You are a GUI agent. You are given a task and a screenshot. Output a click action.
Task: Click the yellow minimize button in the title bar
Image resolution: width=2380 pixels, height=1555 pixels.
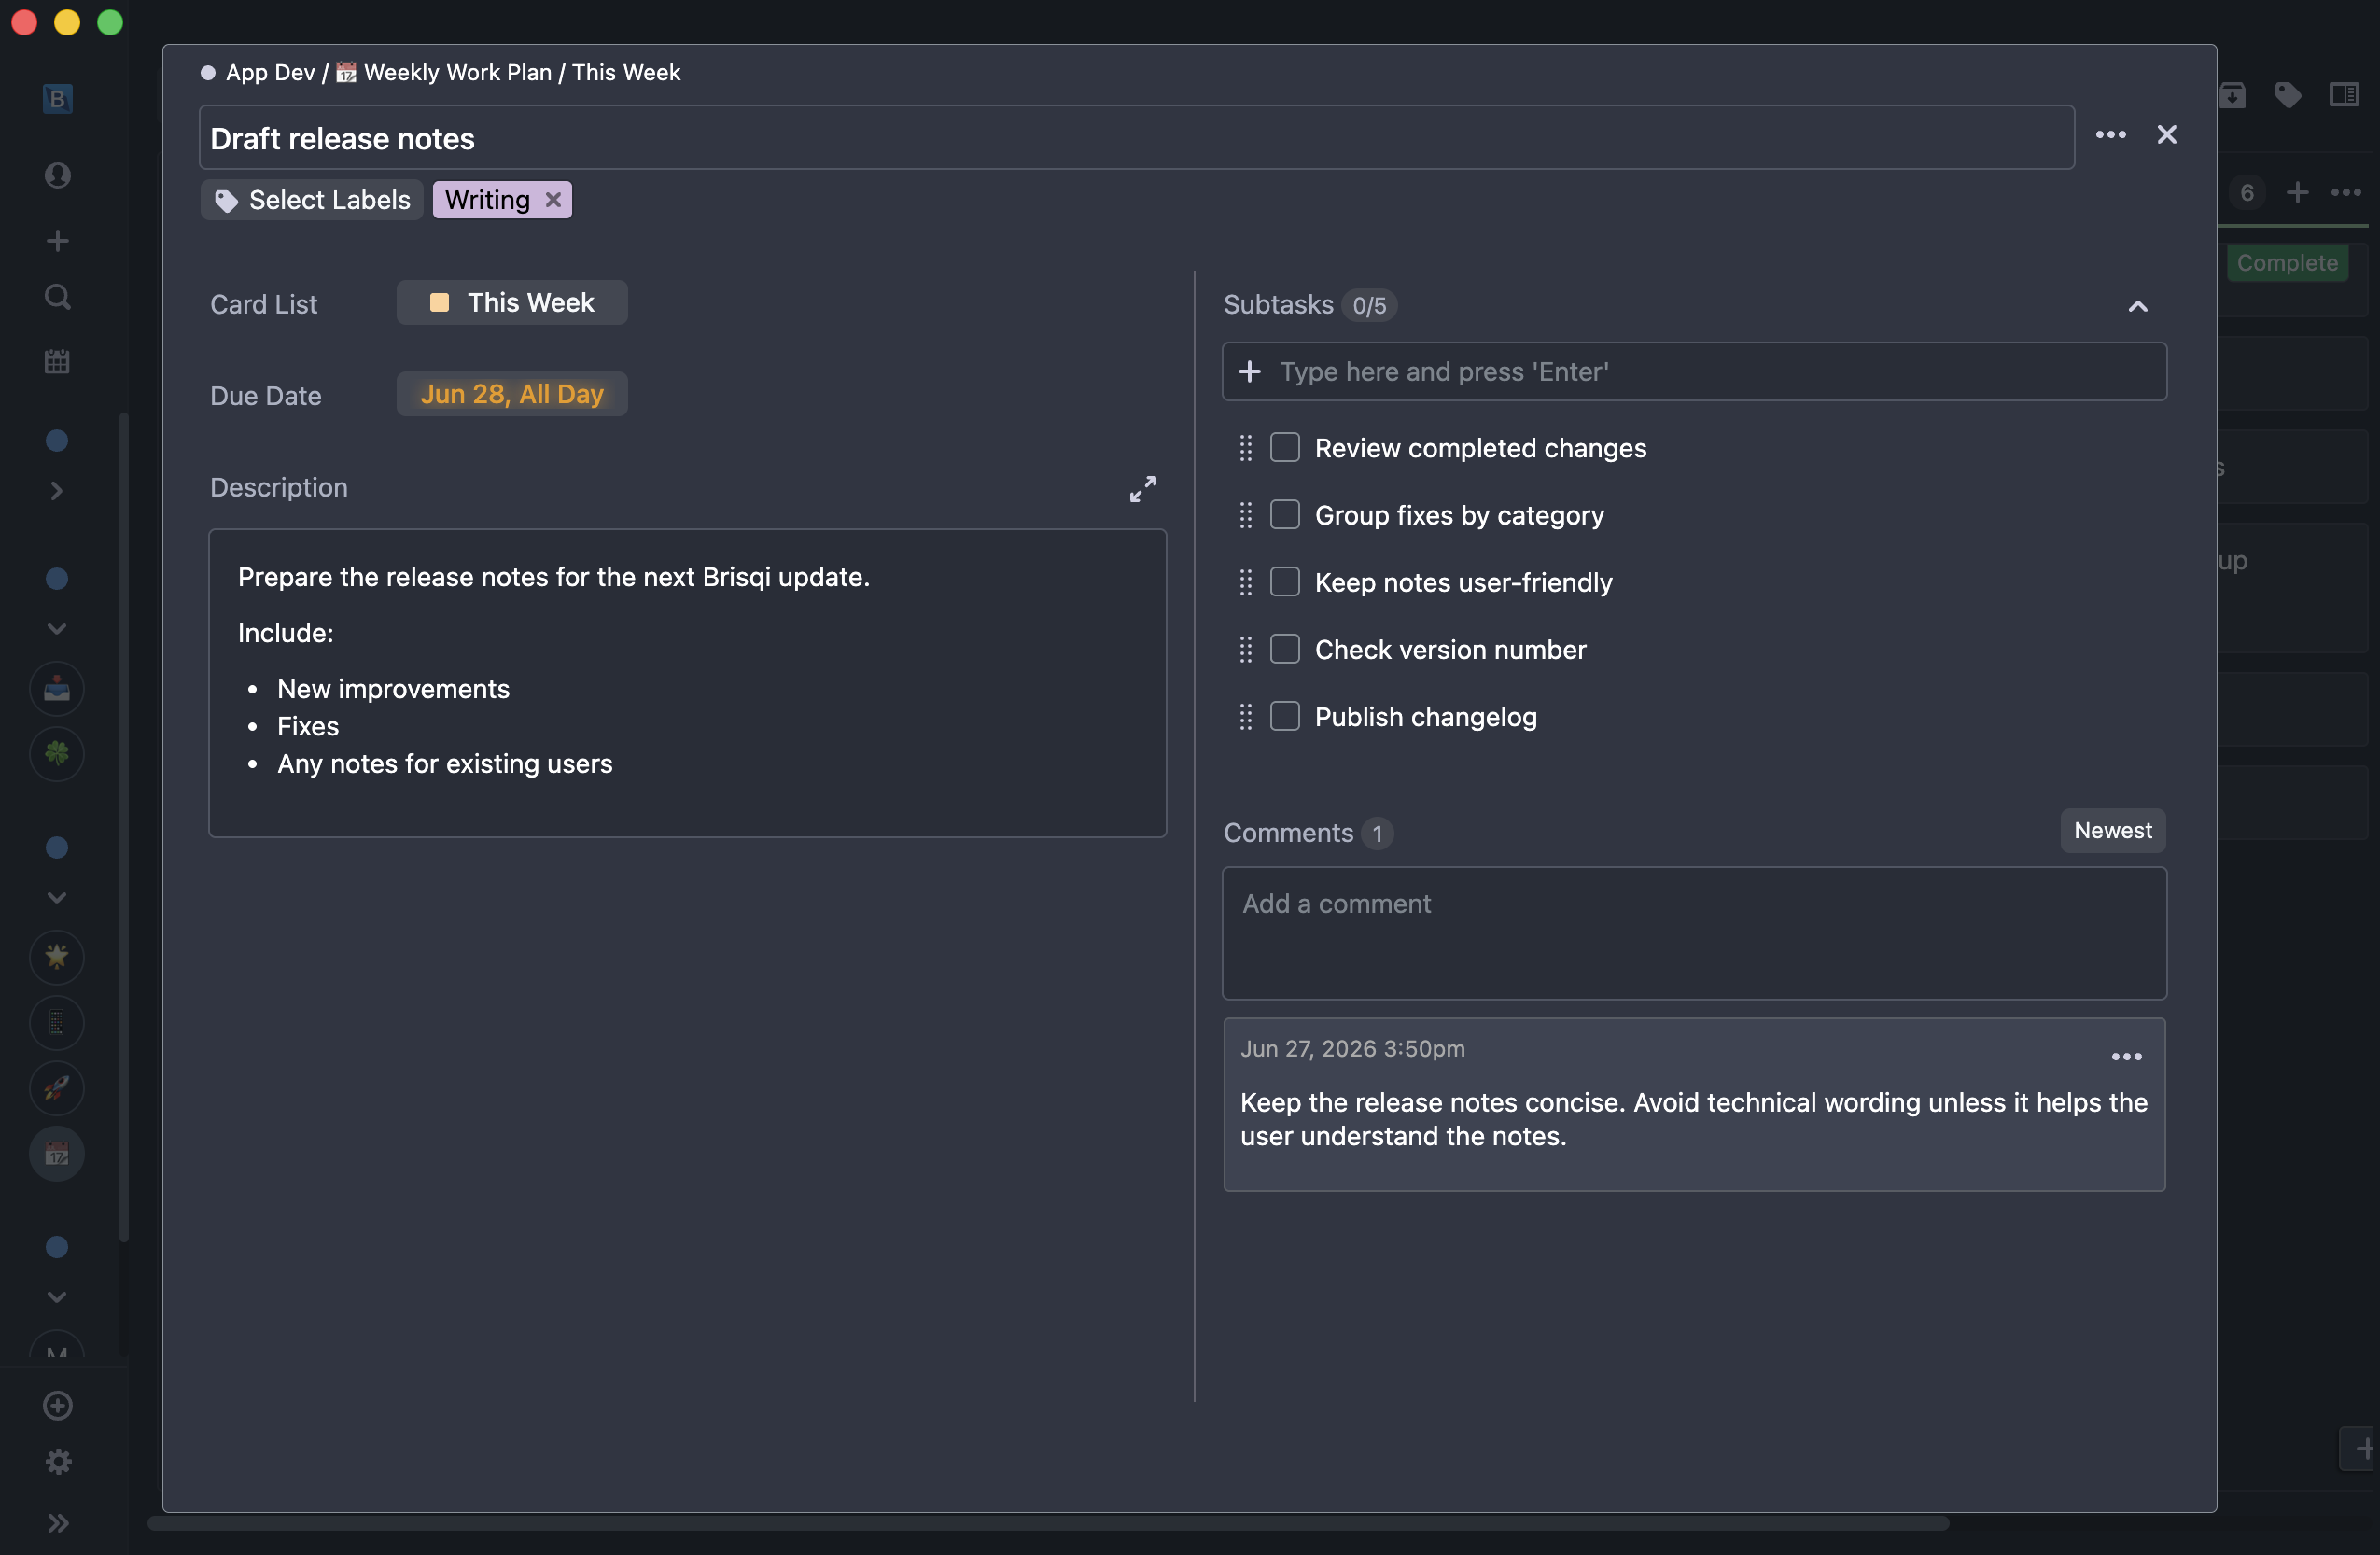pyautogui.click(x=67, y=22)
